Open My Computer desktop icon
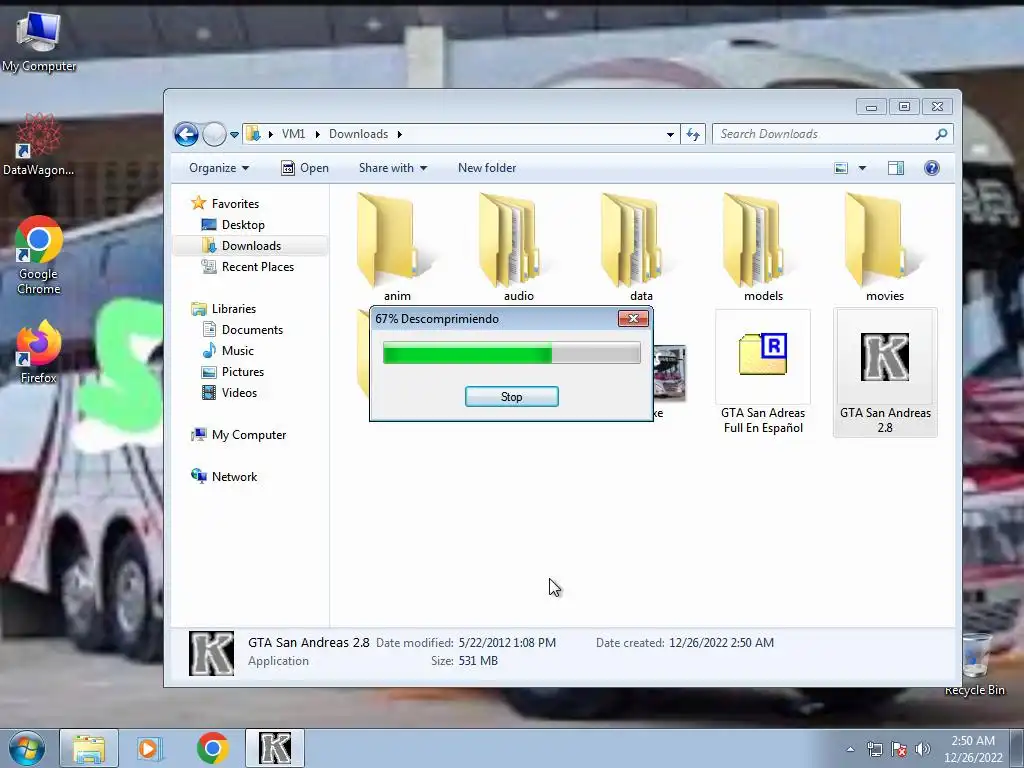 [39, 42]
